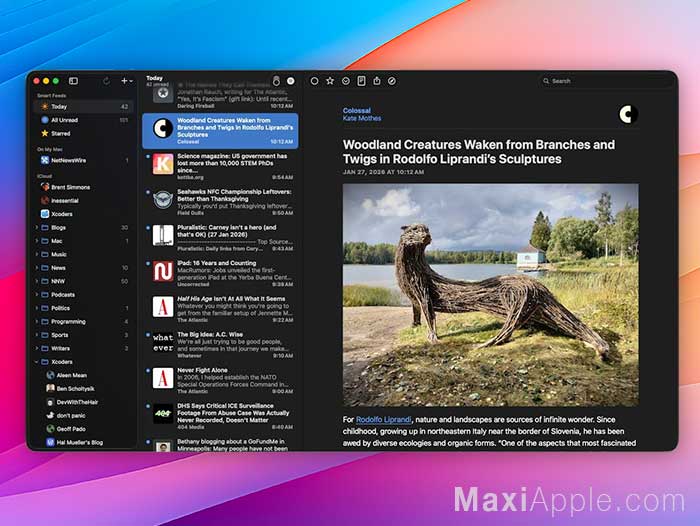
Task: Select the Woodland Creatures article row
Action: click(x=221, y=131)
